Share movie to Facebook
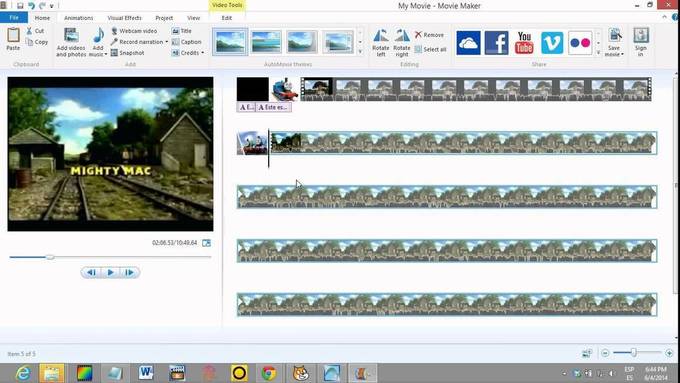This screenshot has height=383, width=680. click(x=496, y=43)
